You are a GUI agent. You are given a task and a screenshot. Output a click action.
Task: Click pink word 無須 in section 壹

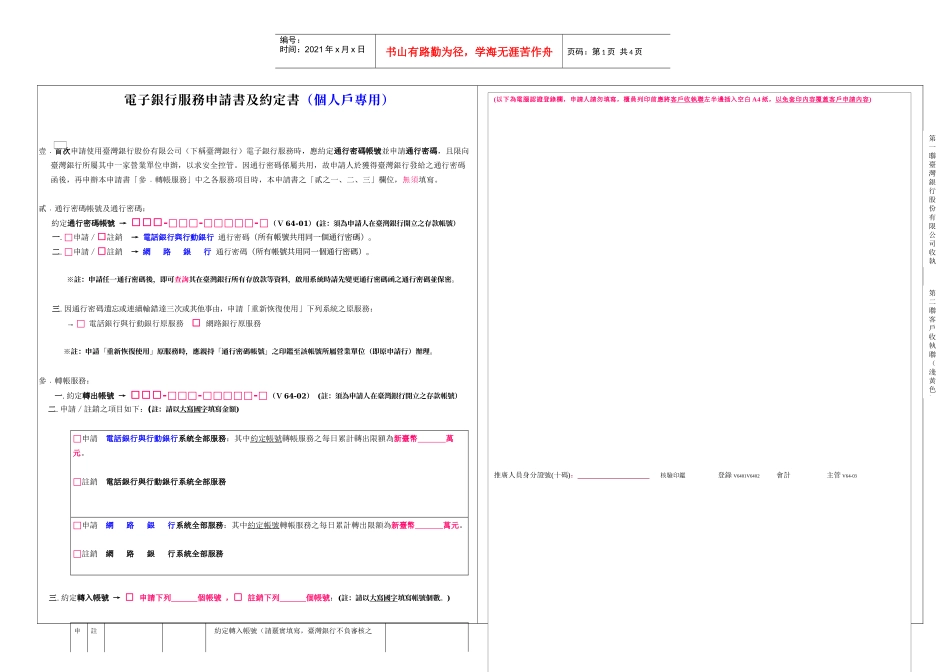point(410,180)
